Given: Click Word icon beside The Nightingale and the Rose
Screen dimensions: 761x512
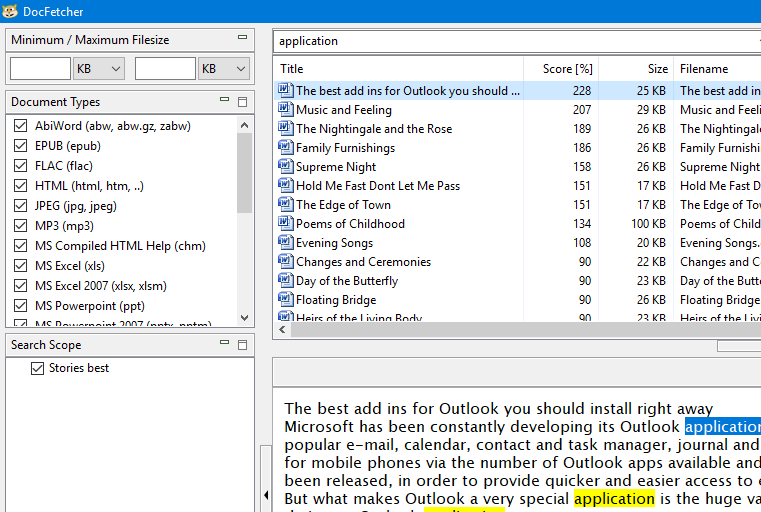Looking at the screenshot, I should coord(285,128).
